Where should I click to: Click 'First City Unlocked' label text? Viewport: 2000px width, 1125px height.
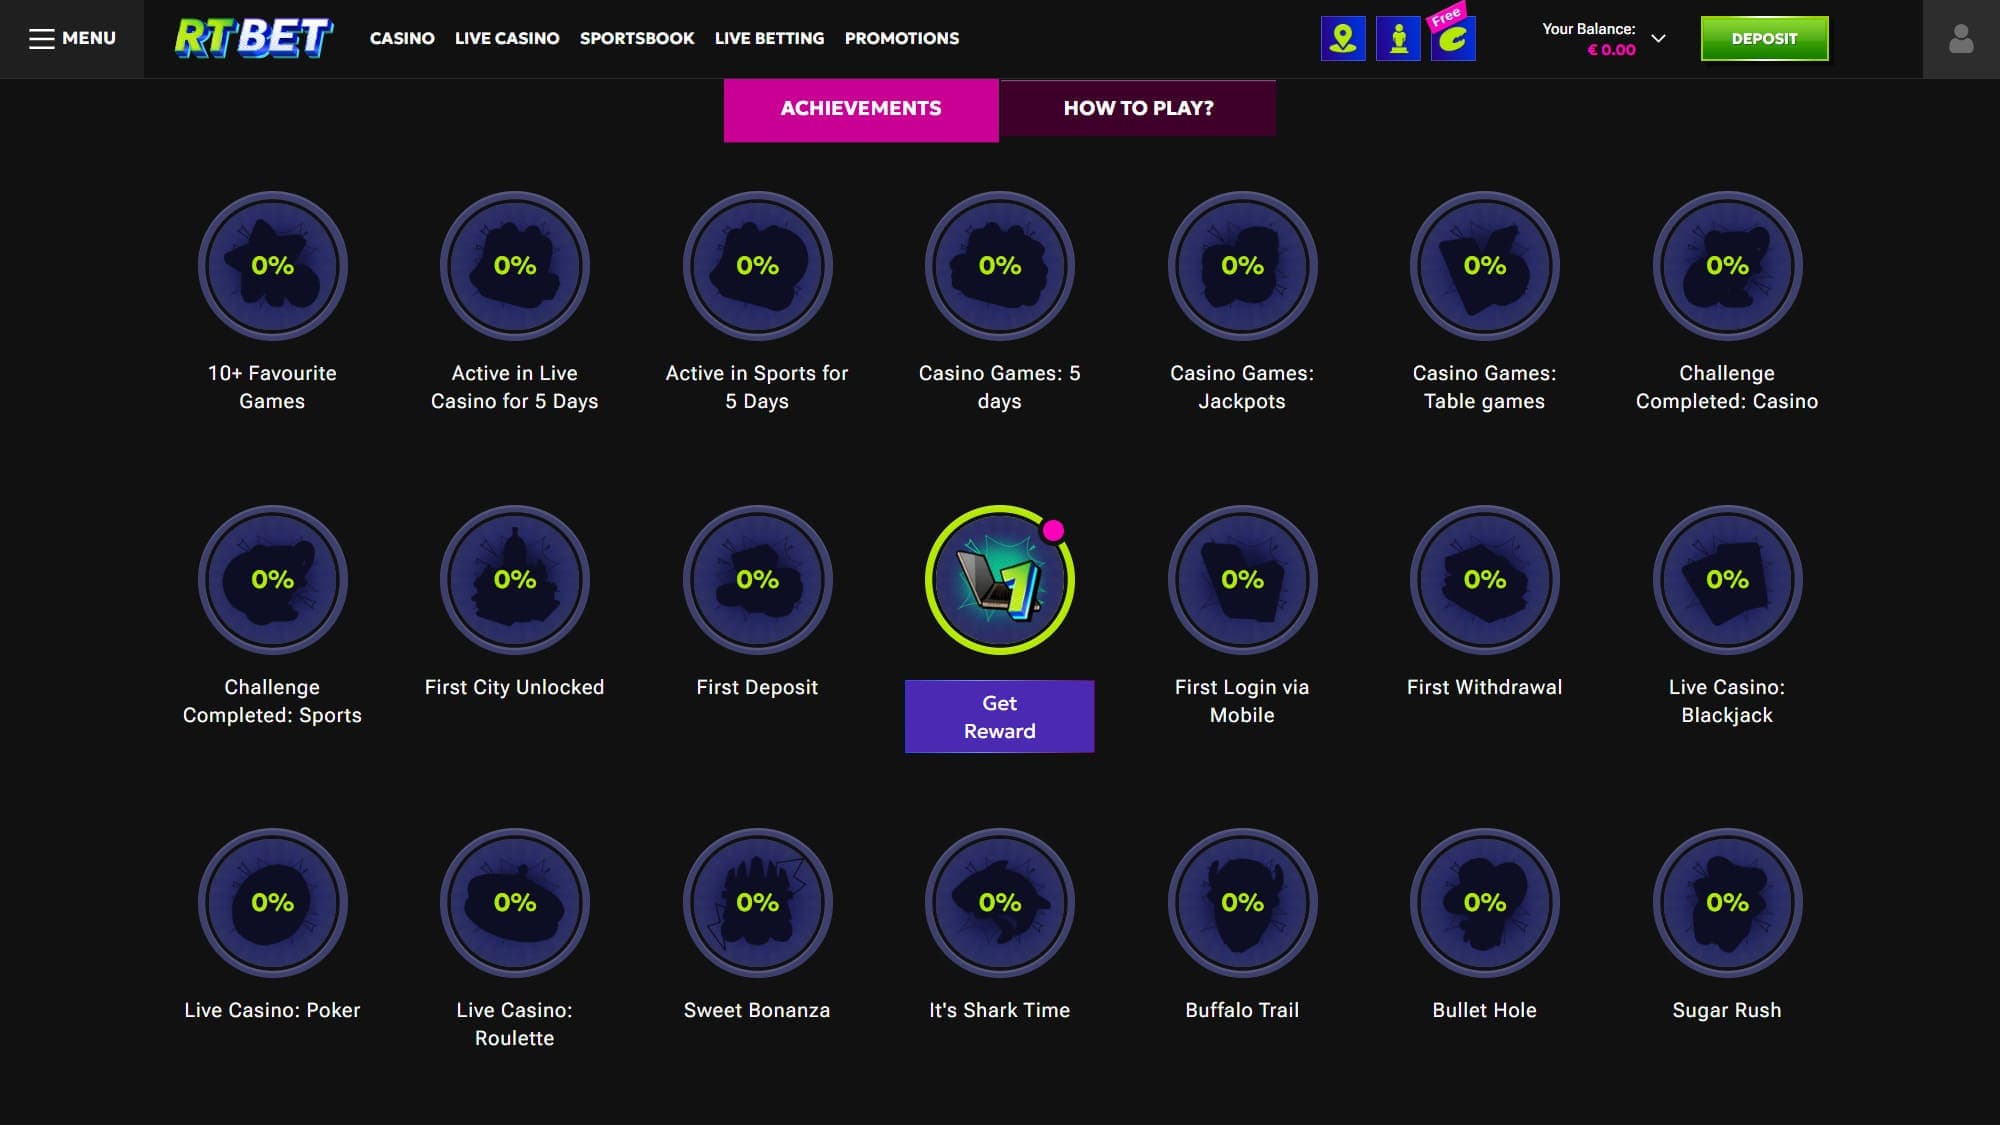514,687
